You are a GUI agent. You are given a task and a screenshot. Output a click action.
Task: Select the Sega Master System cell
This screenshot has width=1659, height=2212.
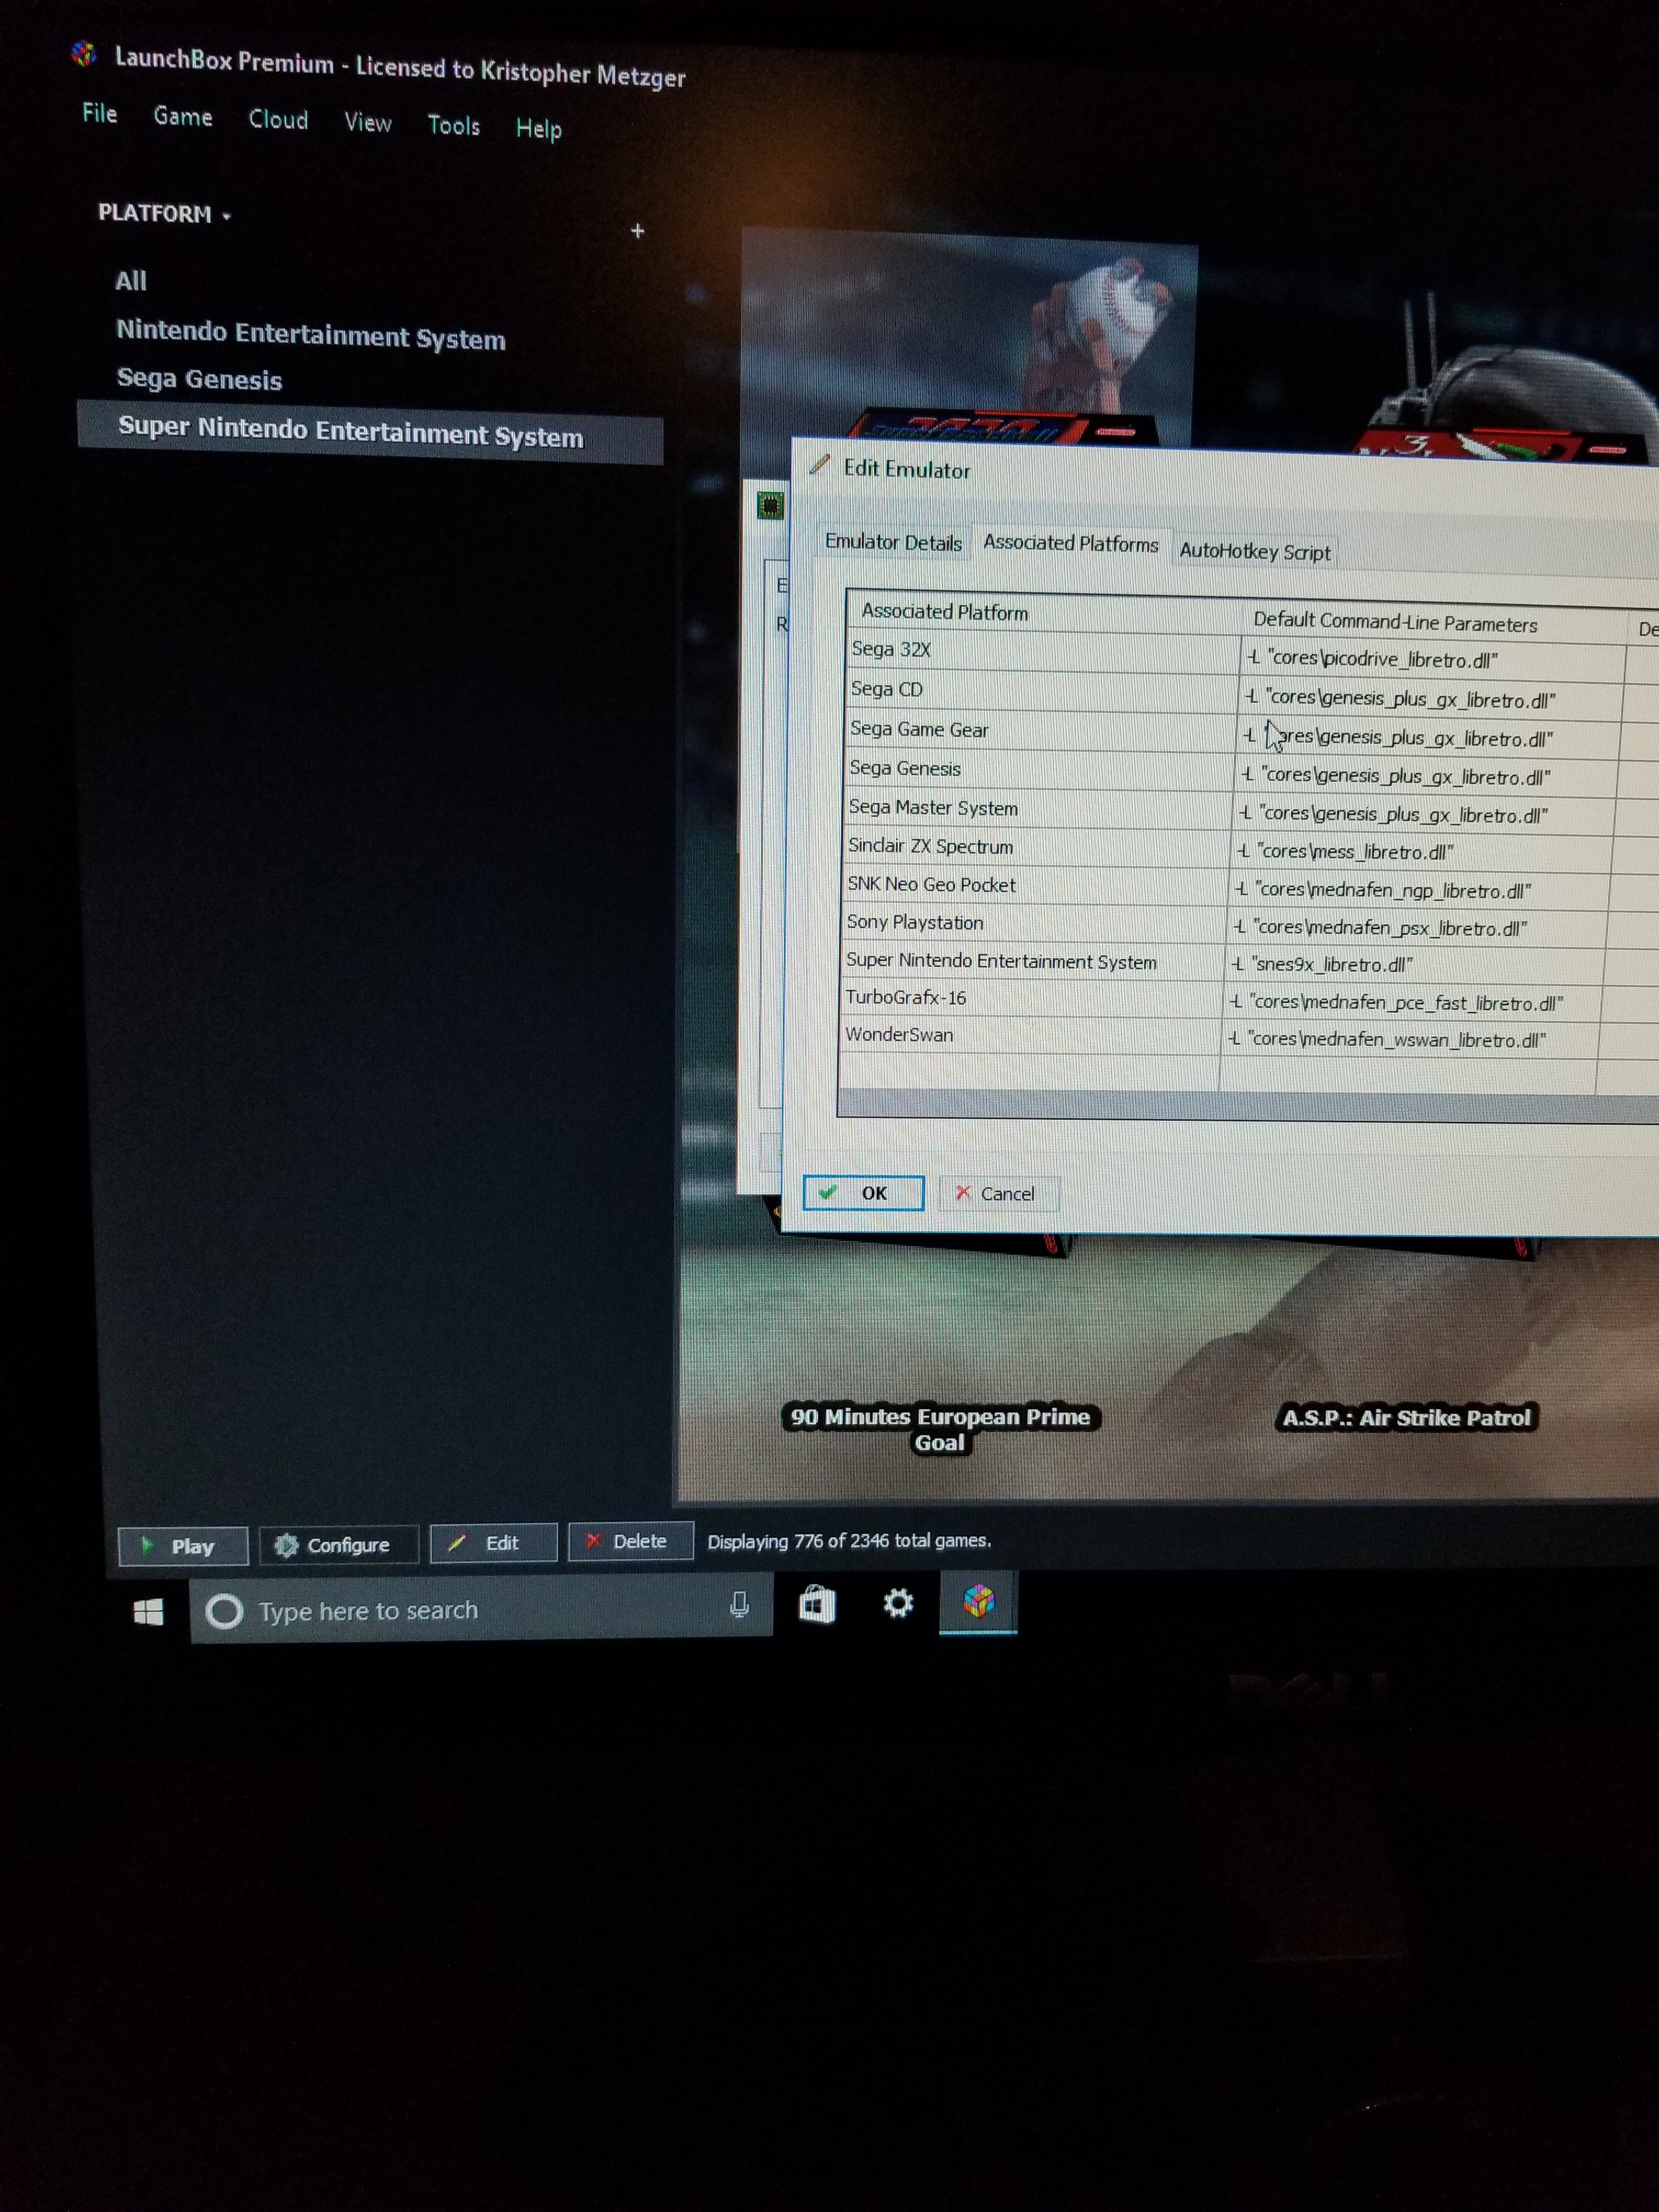(x=1038, y=808)
